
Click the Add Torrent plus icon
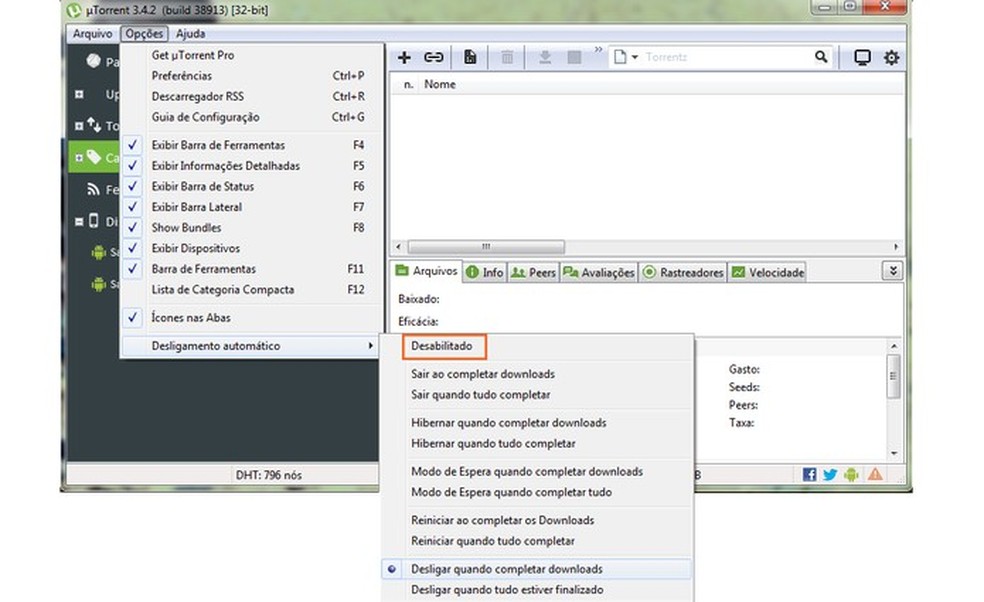(x=404, y=58)
